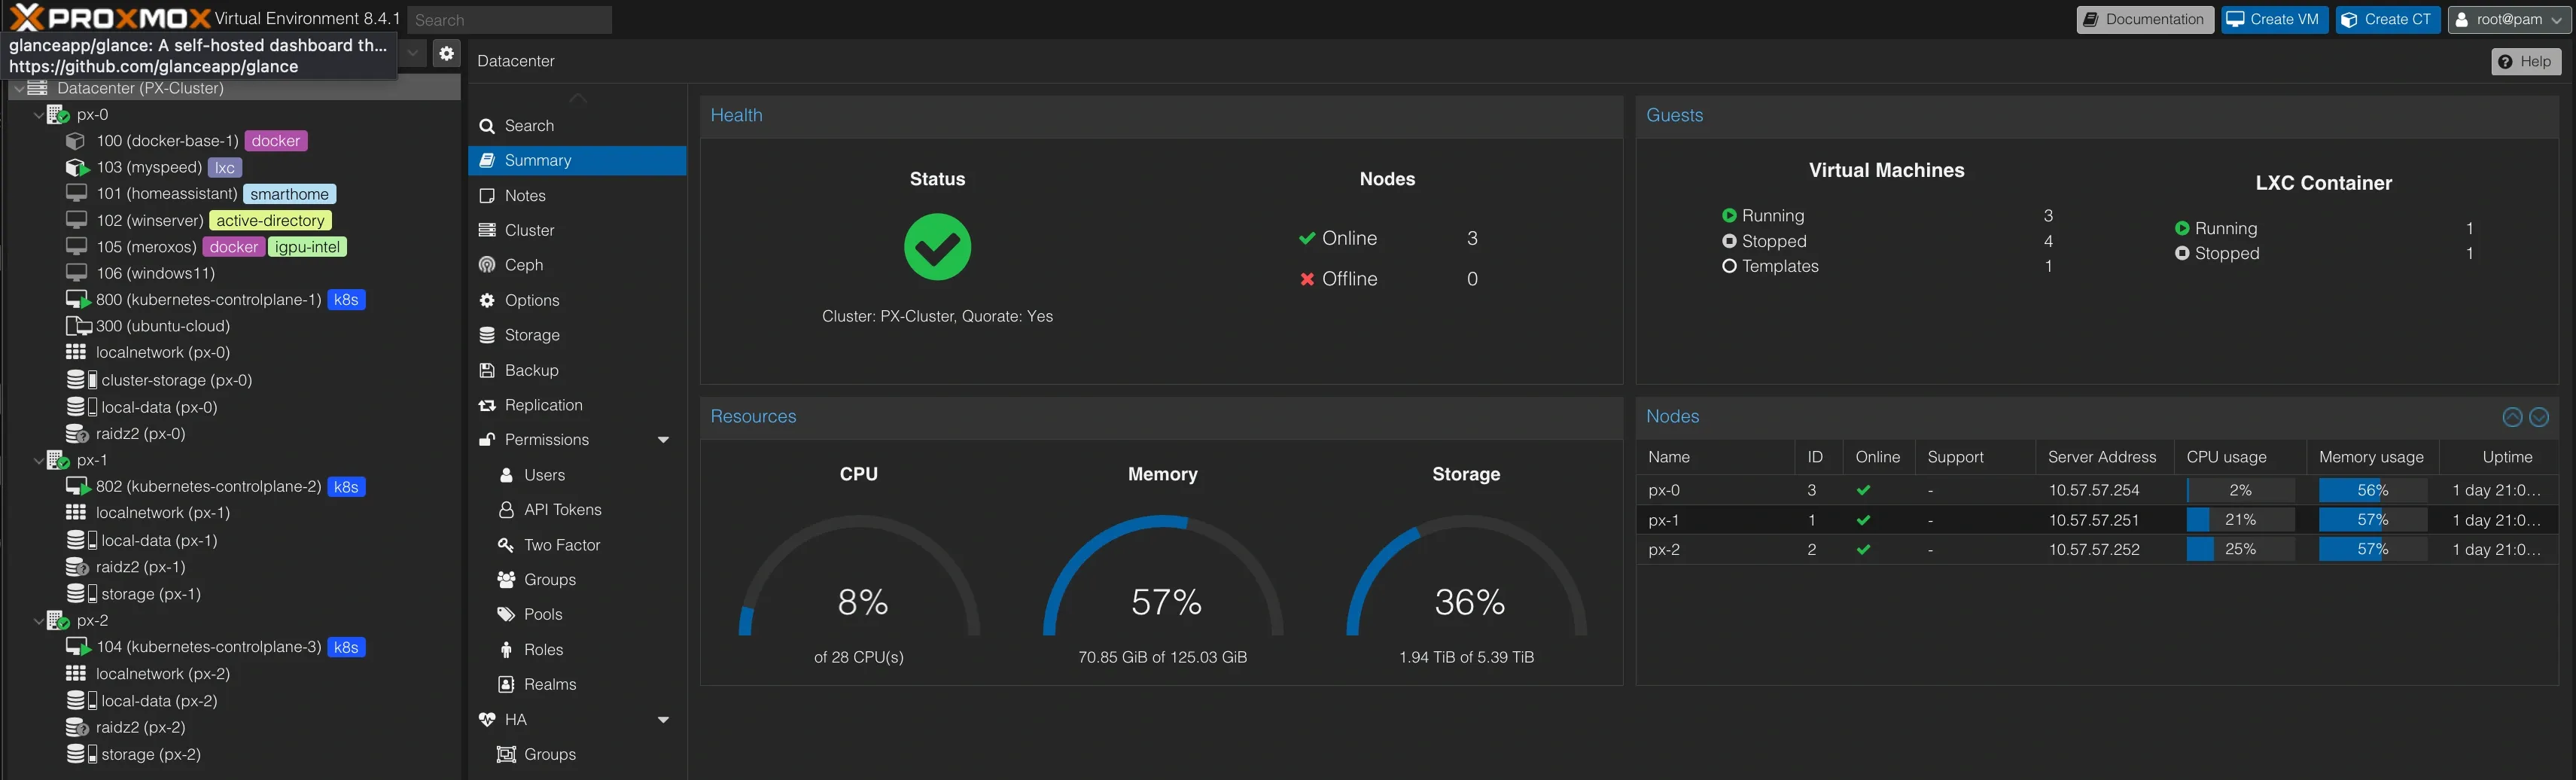Viewport: 2576px width, 780px height.
Task: Click the Search input field at top
Action: (510, 19)
